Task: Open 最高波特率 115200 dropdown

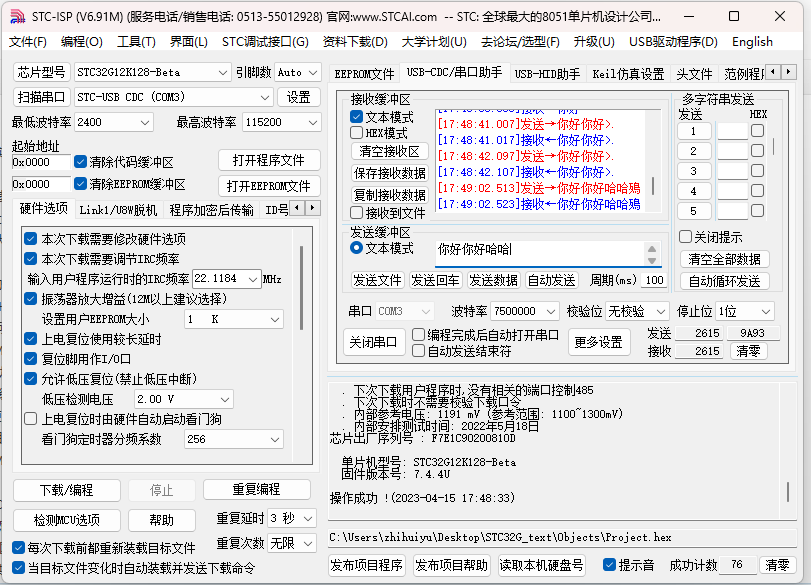Action: 281,123
